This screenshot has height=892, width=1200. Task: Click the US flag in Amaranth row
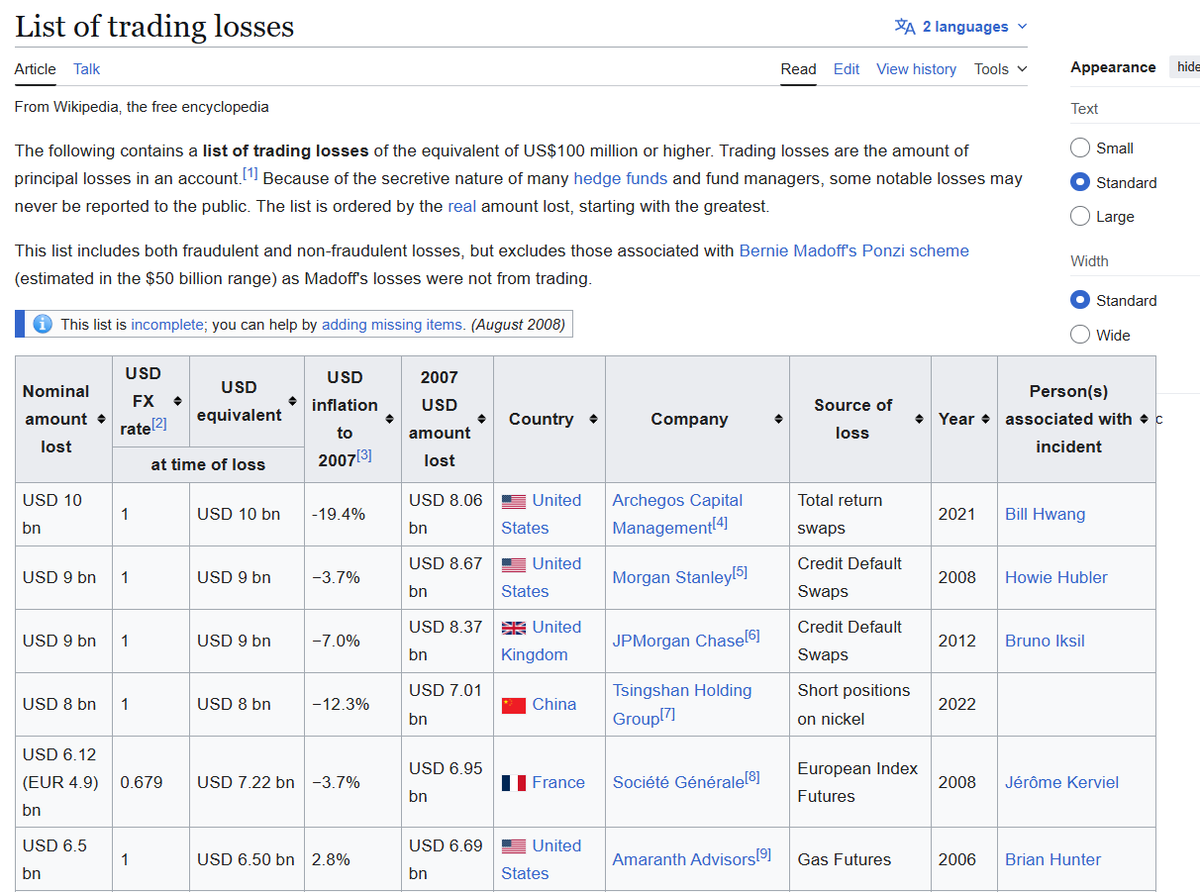514,846
